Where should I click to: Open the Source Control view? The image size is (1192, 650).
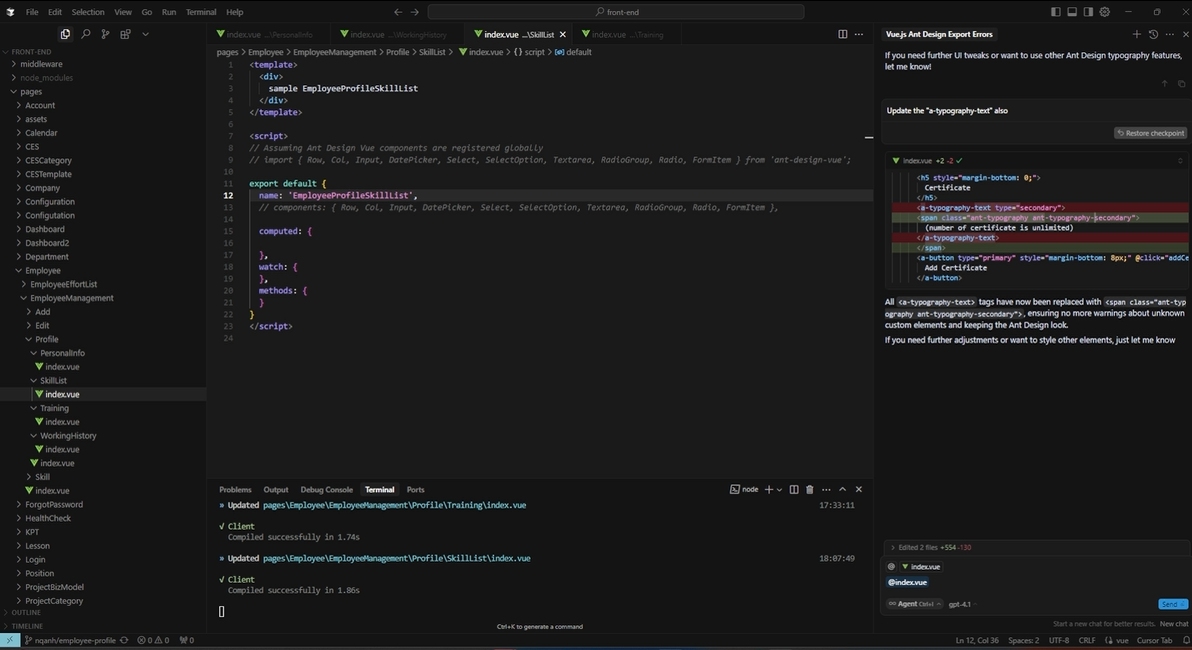[106, 34]
